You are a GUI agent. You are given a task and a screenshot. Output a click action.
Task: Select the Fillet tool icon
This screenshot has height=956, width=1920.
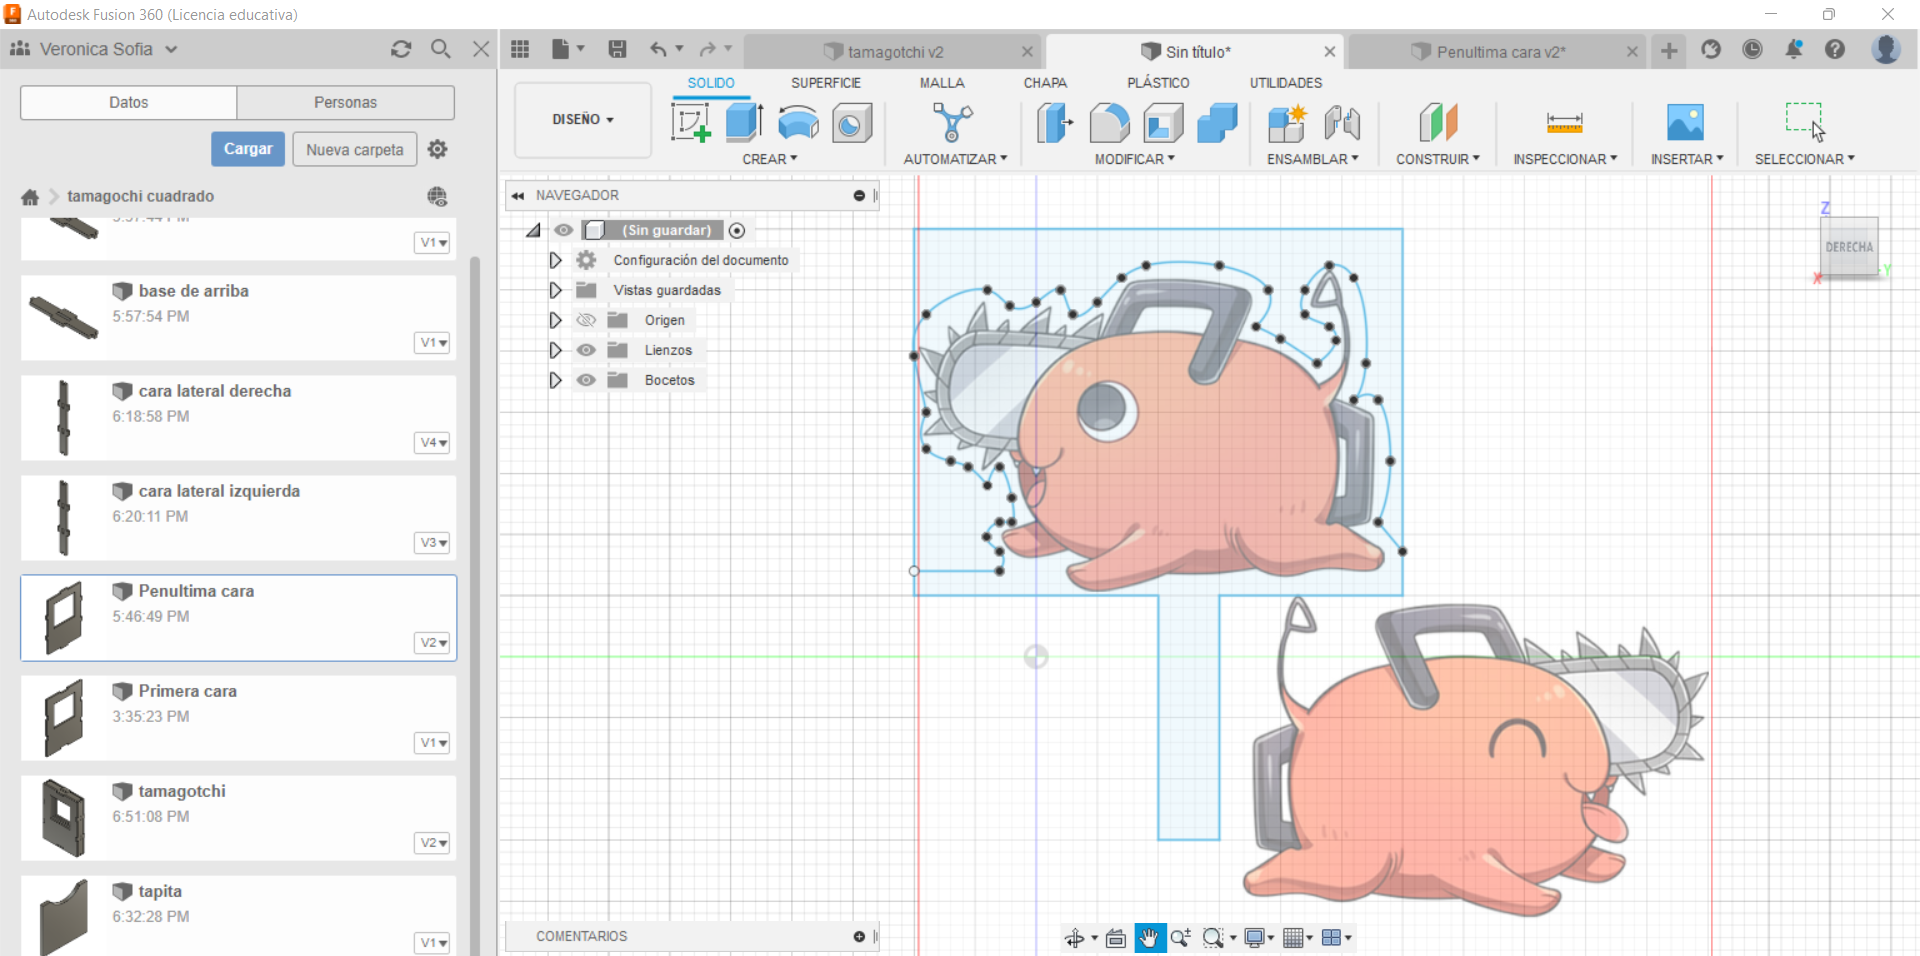pyautogui.click(x=1109, y=123)
